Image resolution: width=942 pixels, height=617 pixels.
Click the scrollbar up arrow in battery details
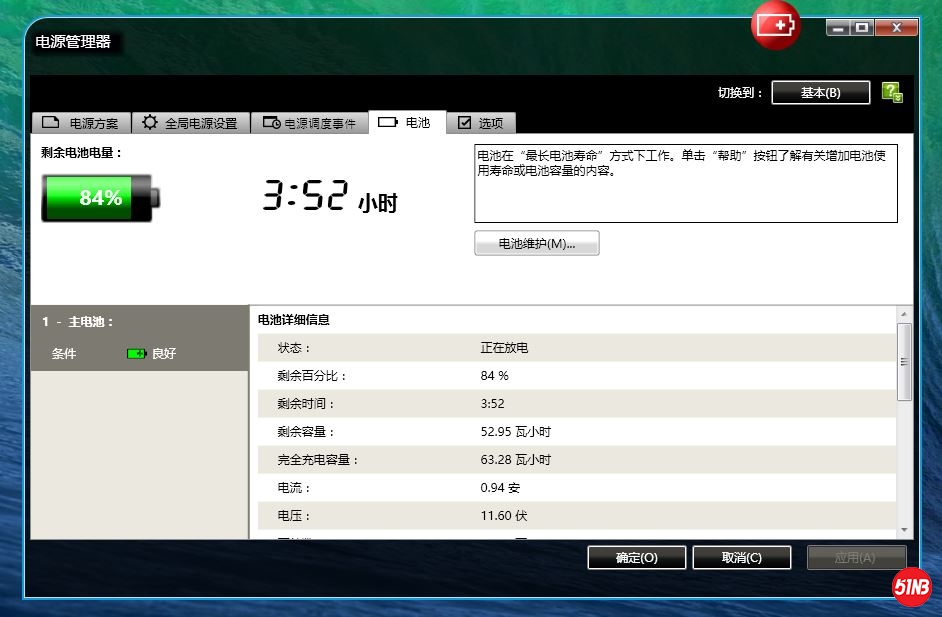pyautogui.click(x=904, y=314)
